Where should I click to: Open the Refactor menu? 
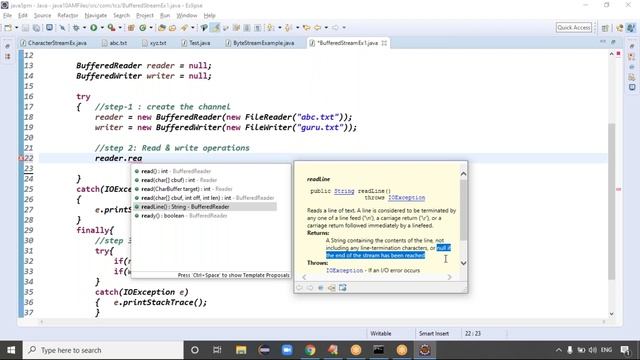[68, 16]
